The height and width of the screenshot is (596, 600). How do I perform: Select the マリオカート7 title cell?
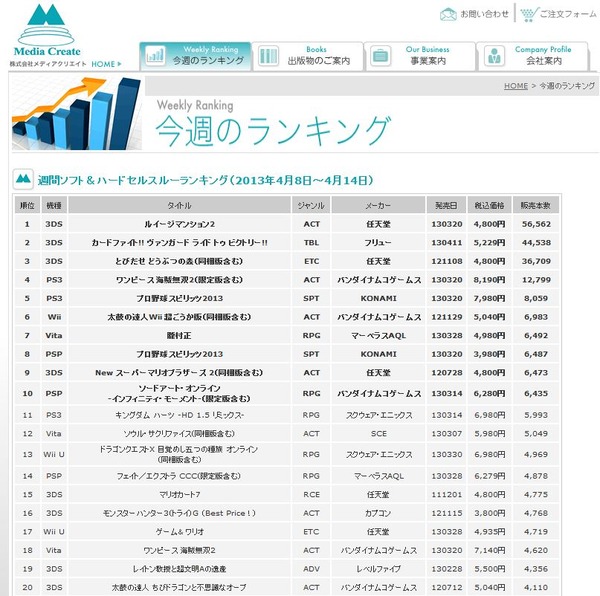(179, 495)
